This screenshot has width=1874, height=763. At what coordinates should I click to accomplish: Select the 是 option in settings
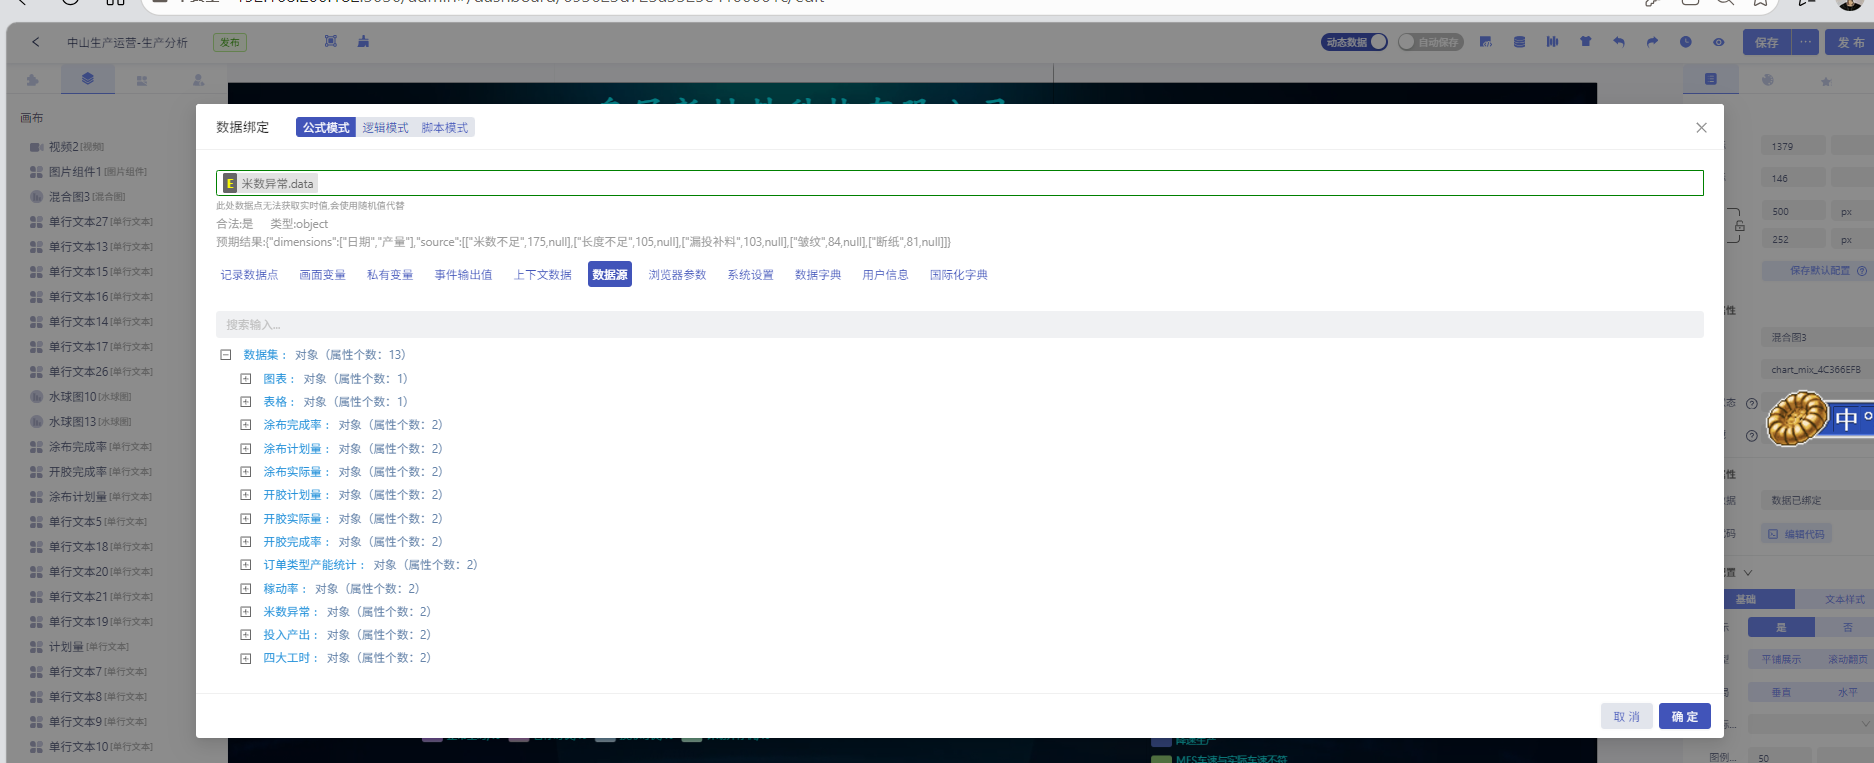point(1781,627)
